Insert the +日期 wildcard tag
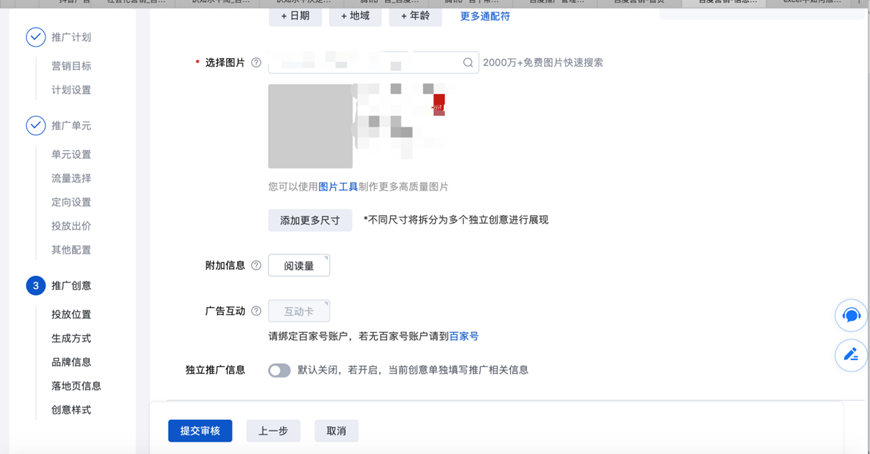The height and width of the screenshot is (454, 870). tap(295, 16)
